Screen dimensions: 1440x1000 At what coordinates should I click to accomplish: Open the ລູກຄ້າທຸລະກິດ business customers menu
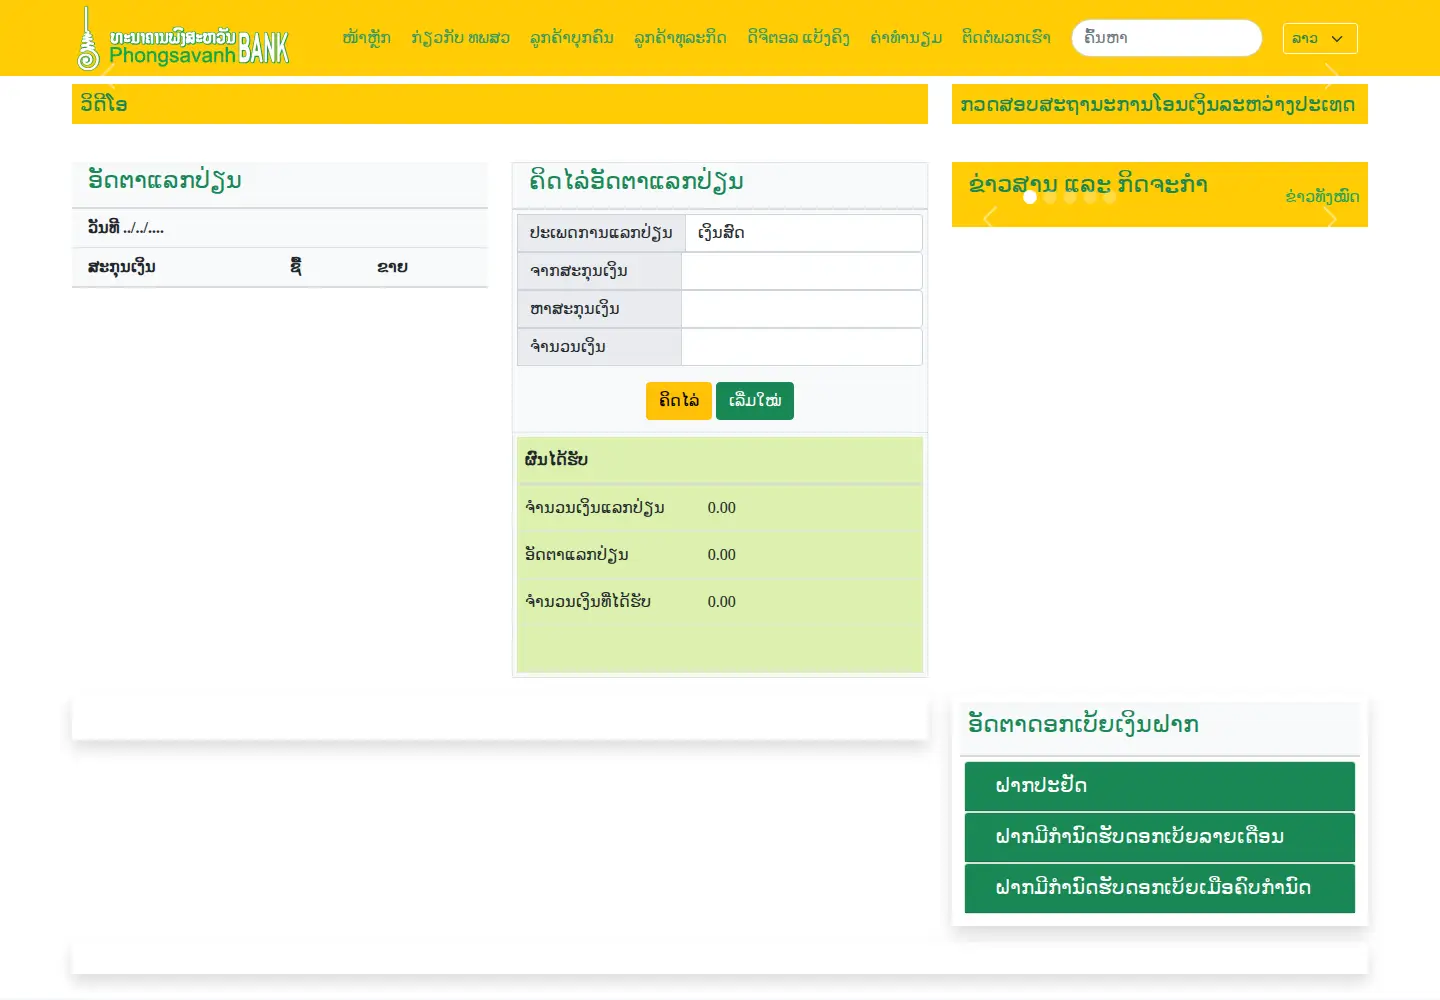pyautogui.click(x=680, y=38)
